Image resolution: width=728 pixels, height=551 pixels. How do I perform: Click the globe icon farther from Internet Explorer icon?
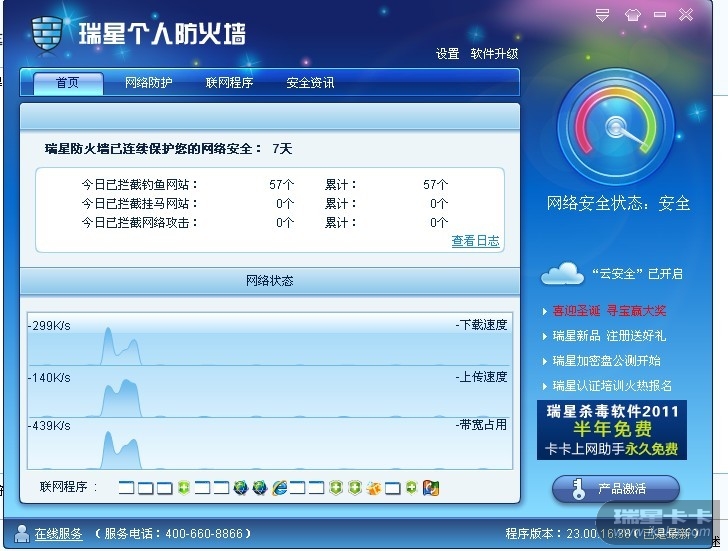[240, 487]
